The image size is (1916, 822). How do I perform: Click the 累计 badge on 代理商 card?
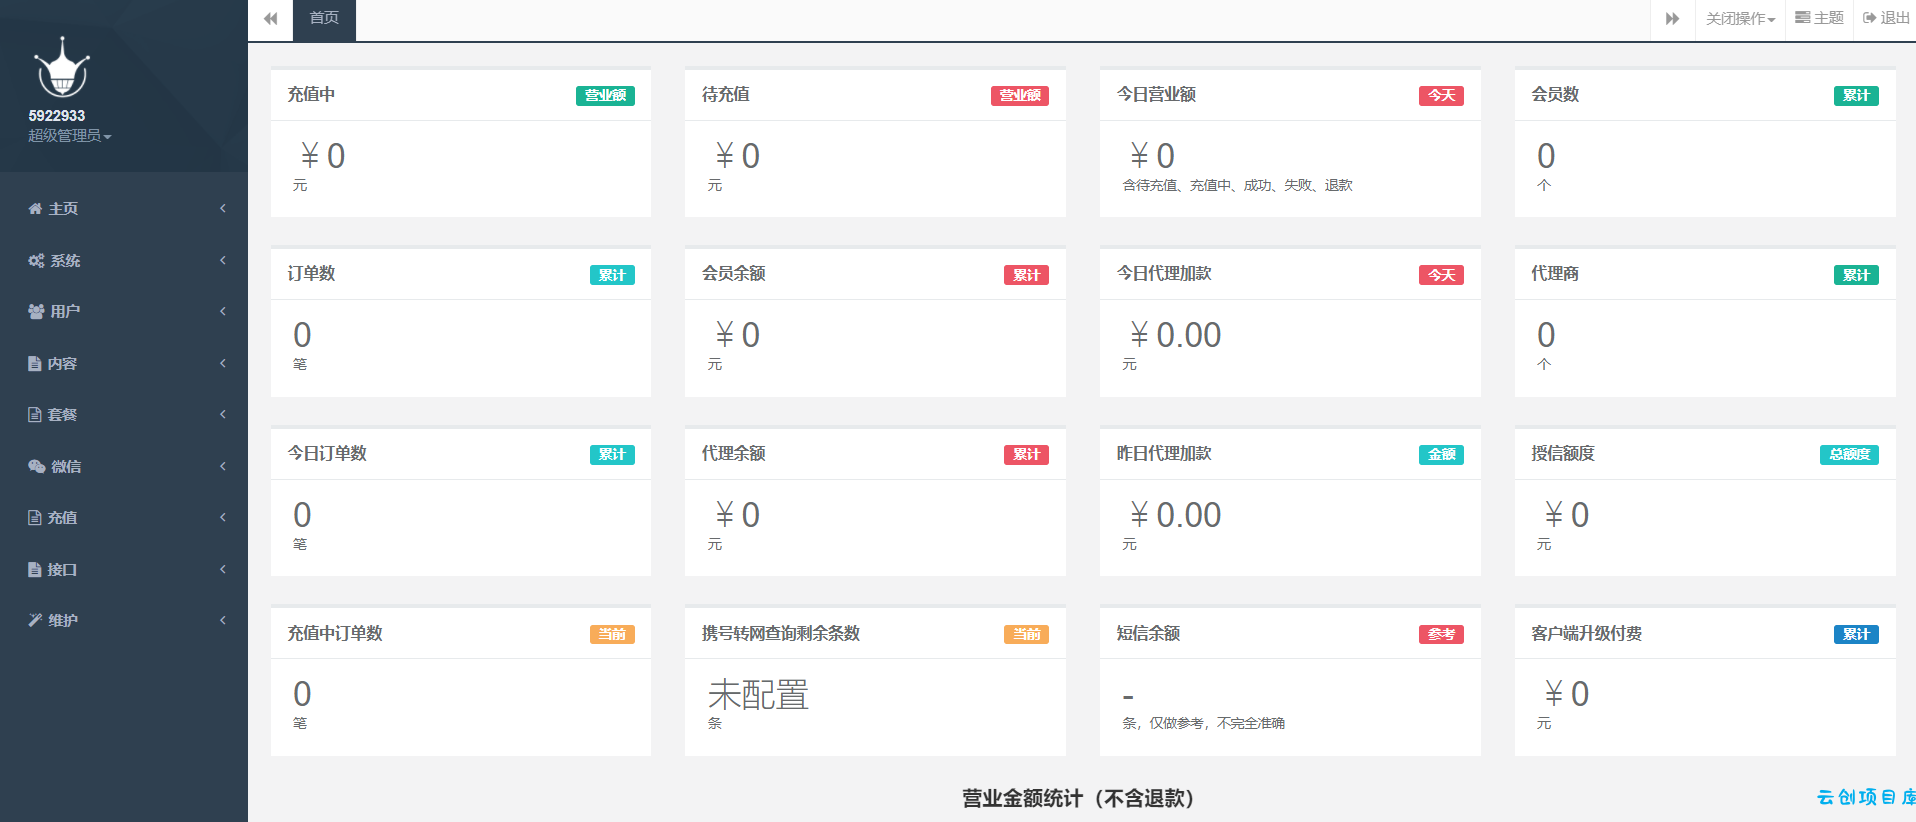[1856, 275]
